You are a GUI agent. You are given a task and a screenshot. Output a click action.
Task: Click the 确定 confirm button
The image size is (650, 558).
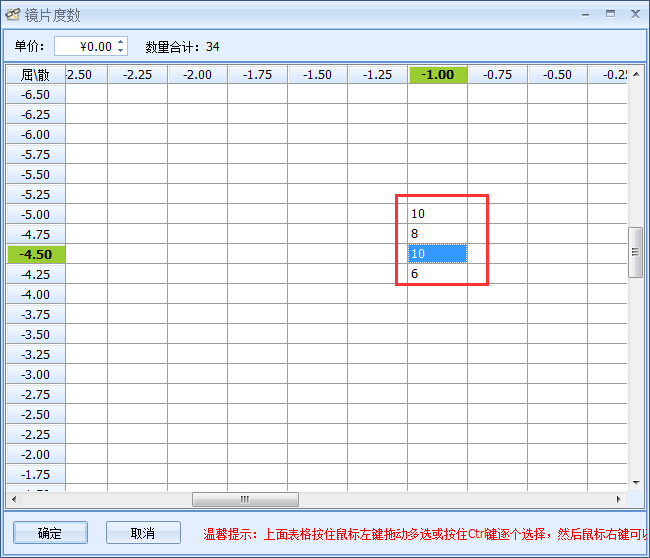pyautogui.click(x=49, y=533)
